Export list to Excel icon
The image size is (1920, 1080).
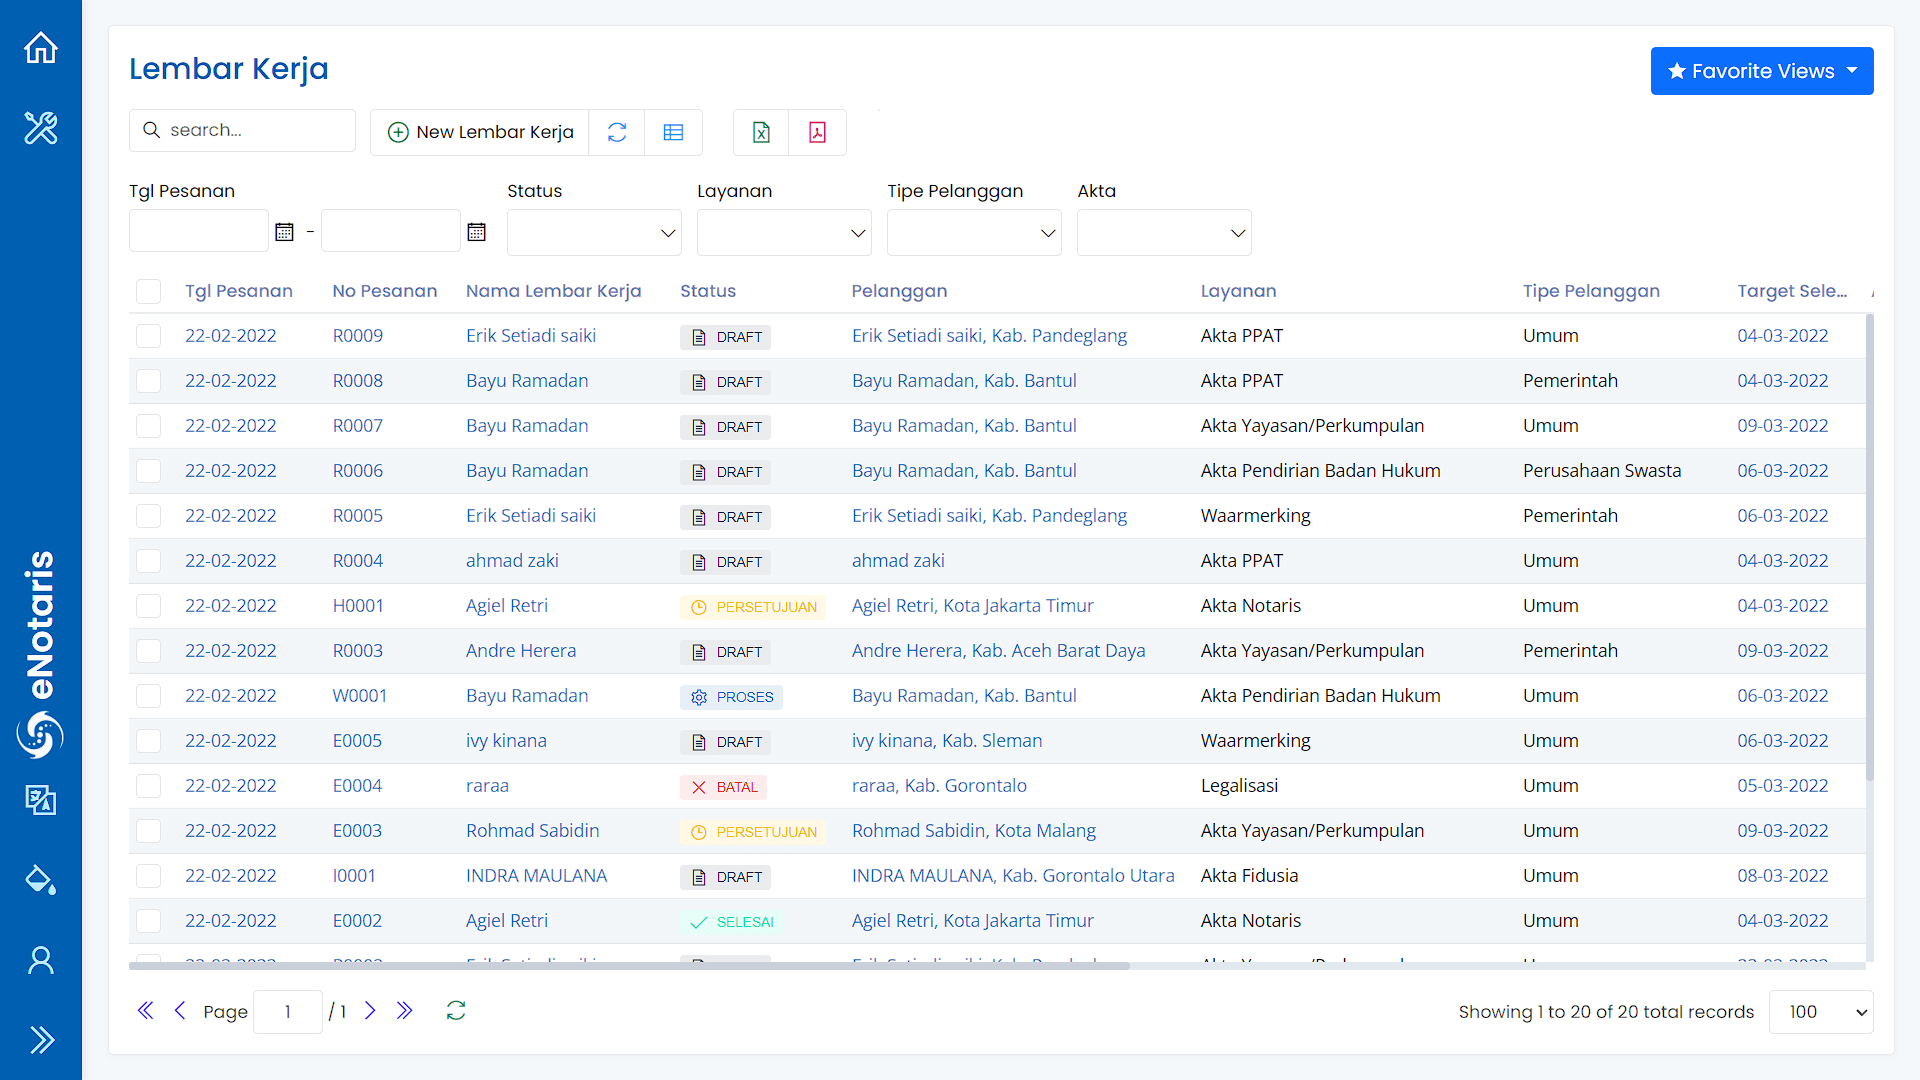[x=761, y=132]
